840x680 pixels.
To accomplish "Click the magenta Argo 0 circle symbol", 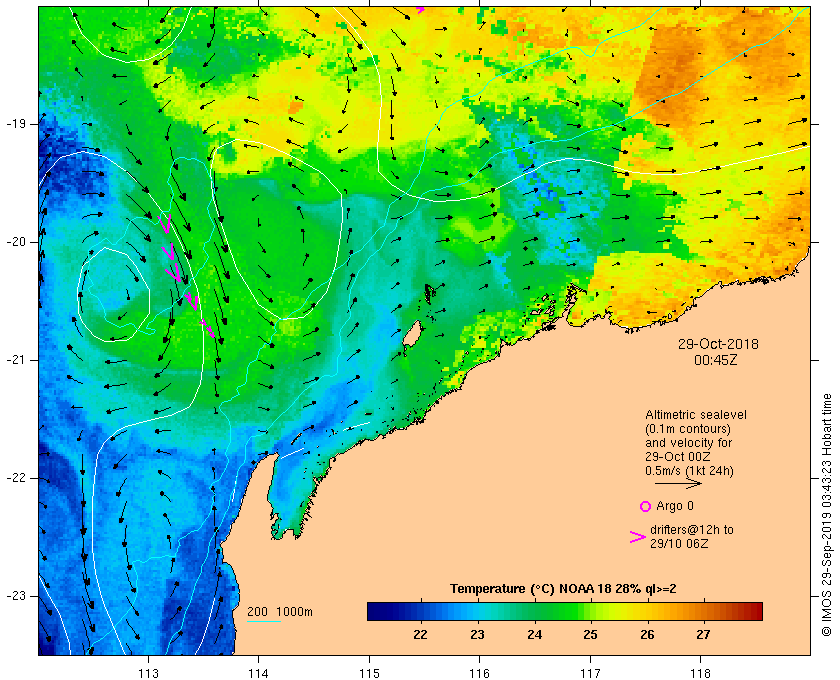I will [x=646, y=506].
